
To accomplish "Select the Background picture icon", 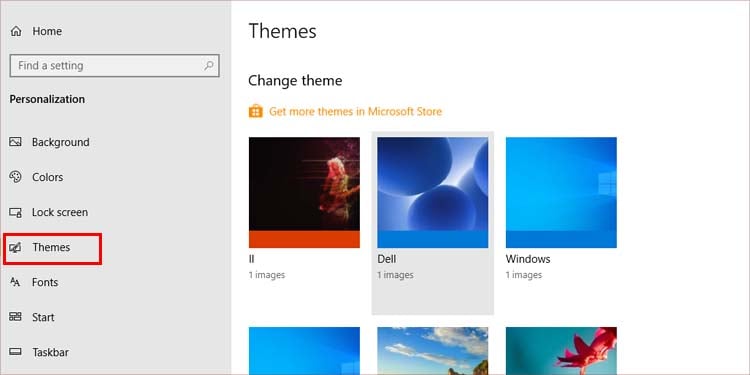I will (15, 142).
